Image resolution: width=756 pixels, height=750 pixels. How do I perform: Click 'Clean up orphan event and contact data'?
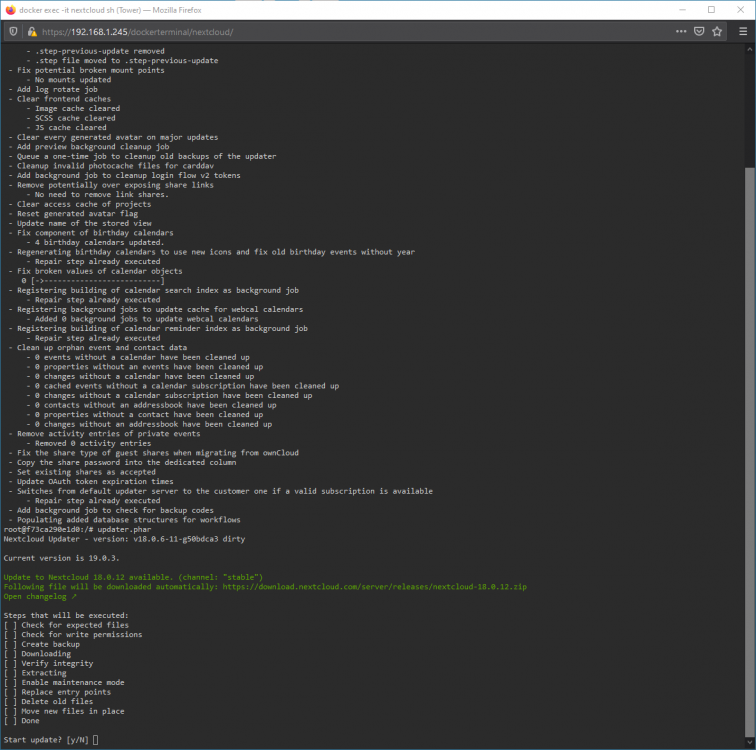click(102, 347)
